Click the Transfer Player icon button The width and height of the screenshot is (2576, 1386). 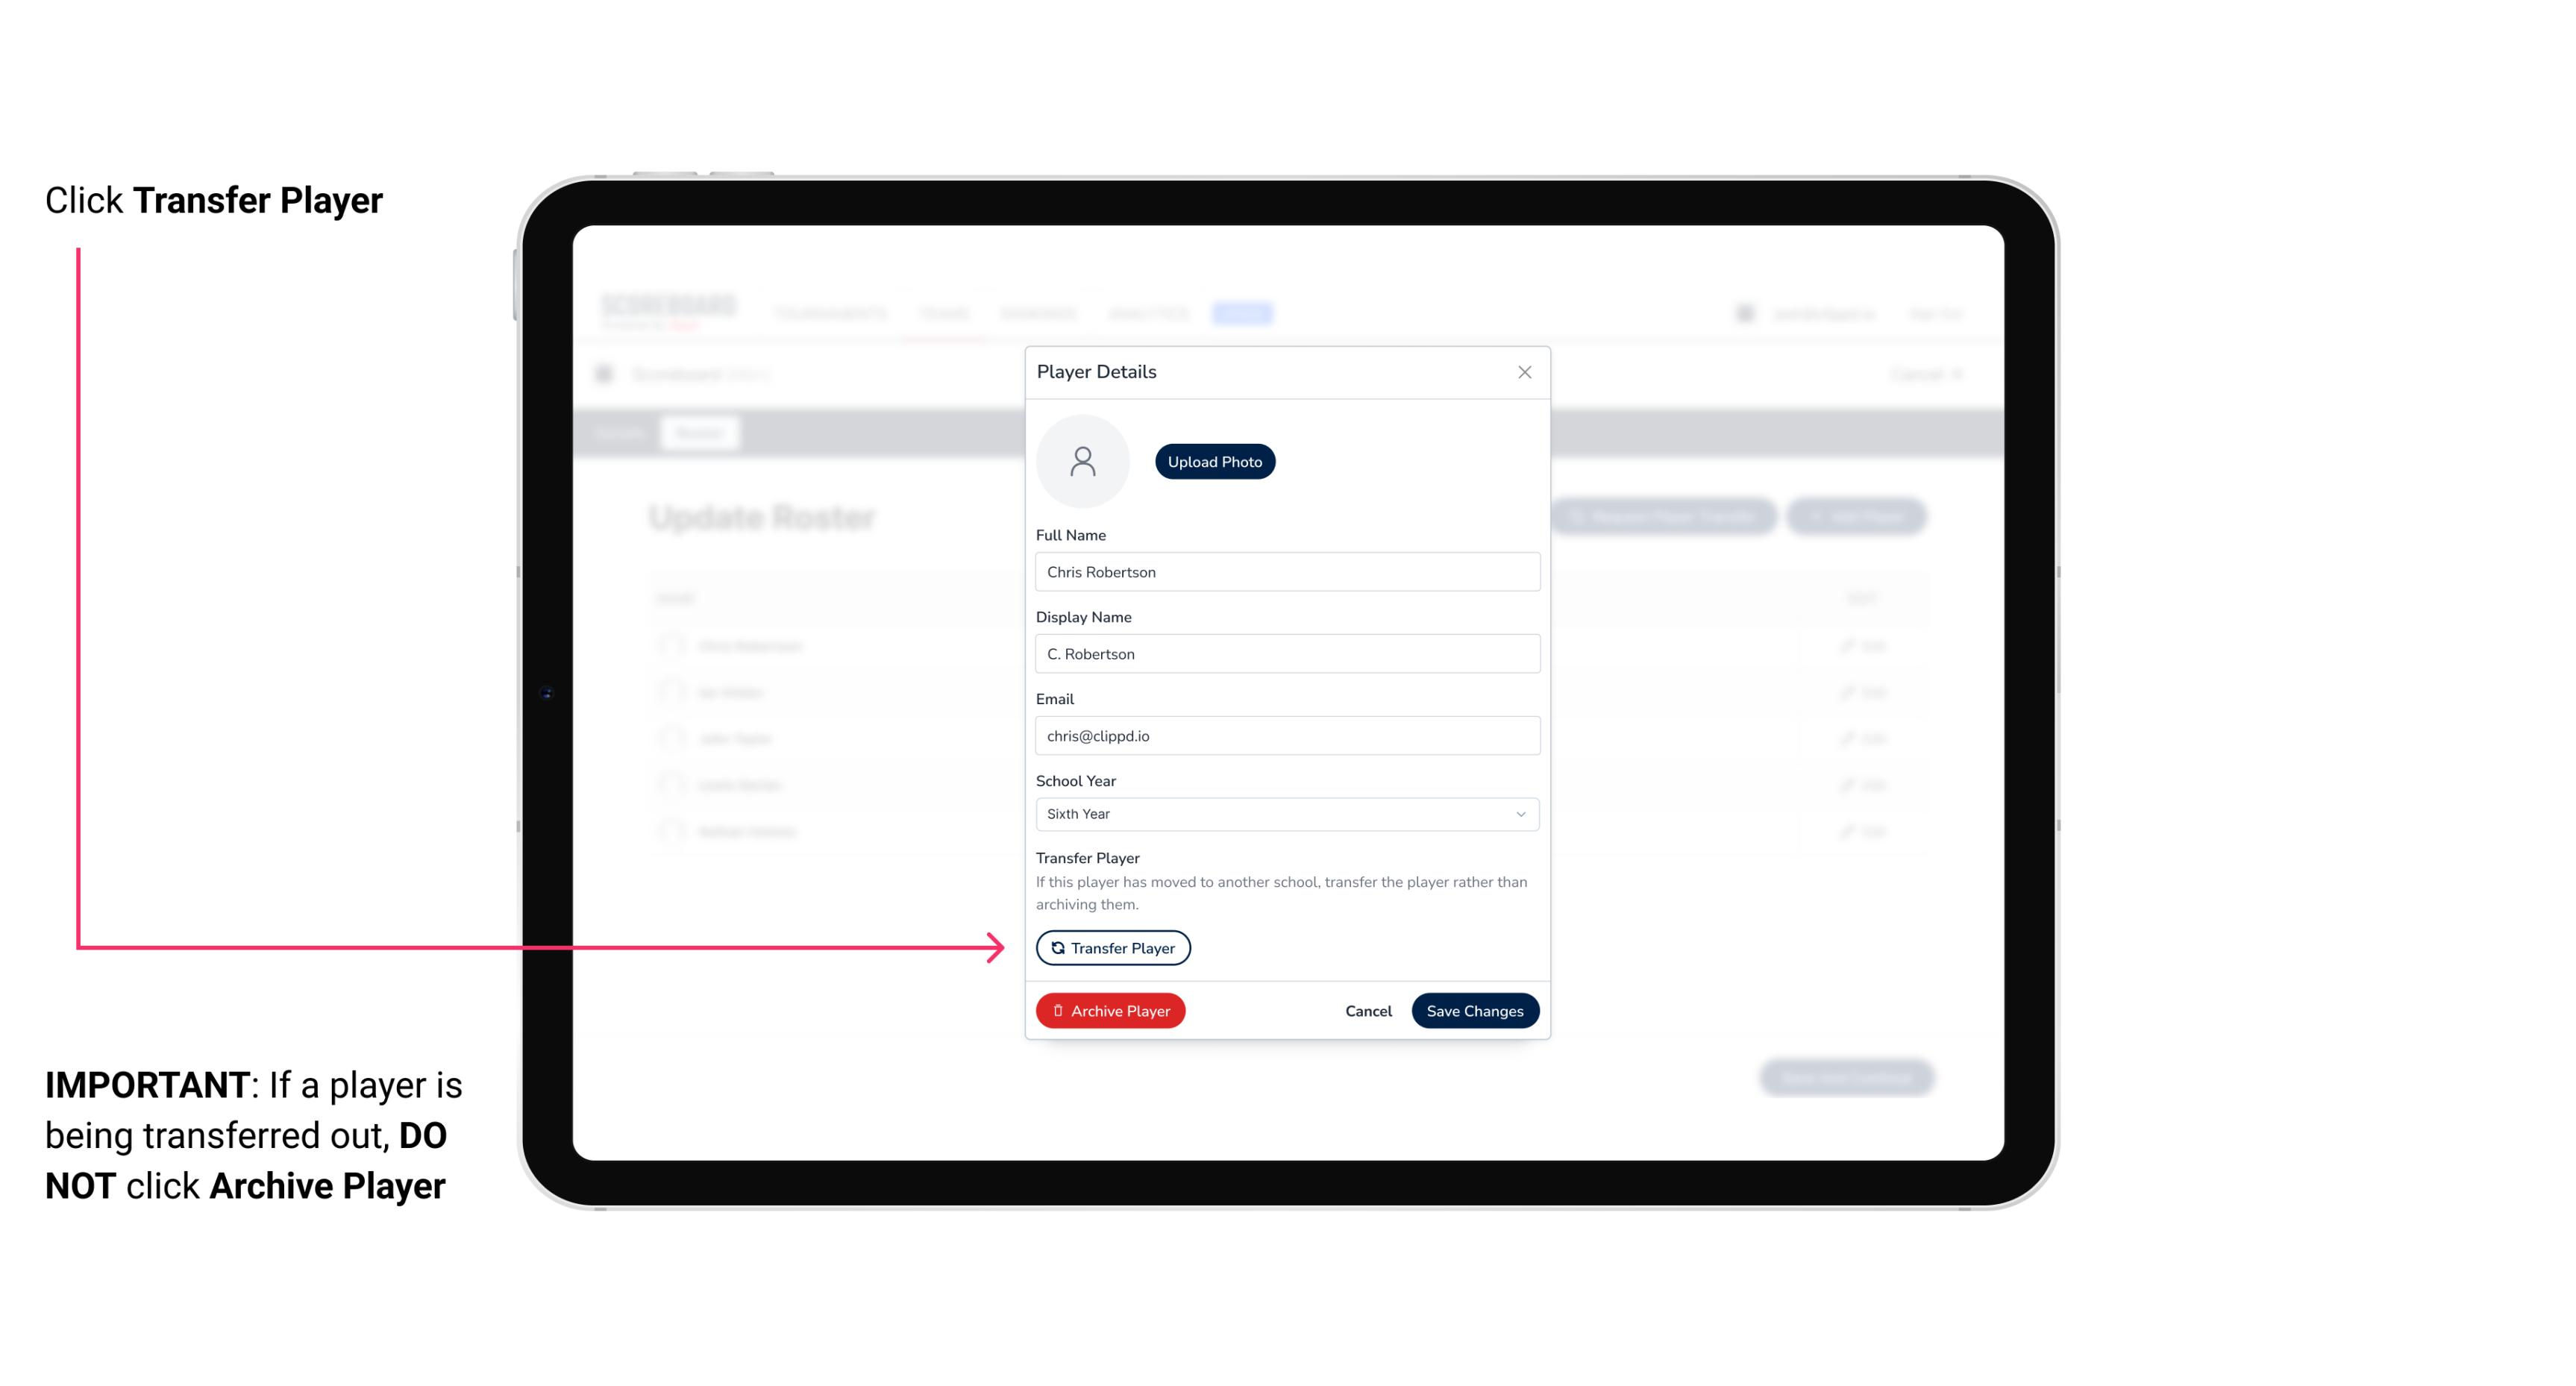[x=1112, y=947]
